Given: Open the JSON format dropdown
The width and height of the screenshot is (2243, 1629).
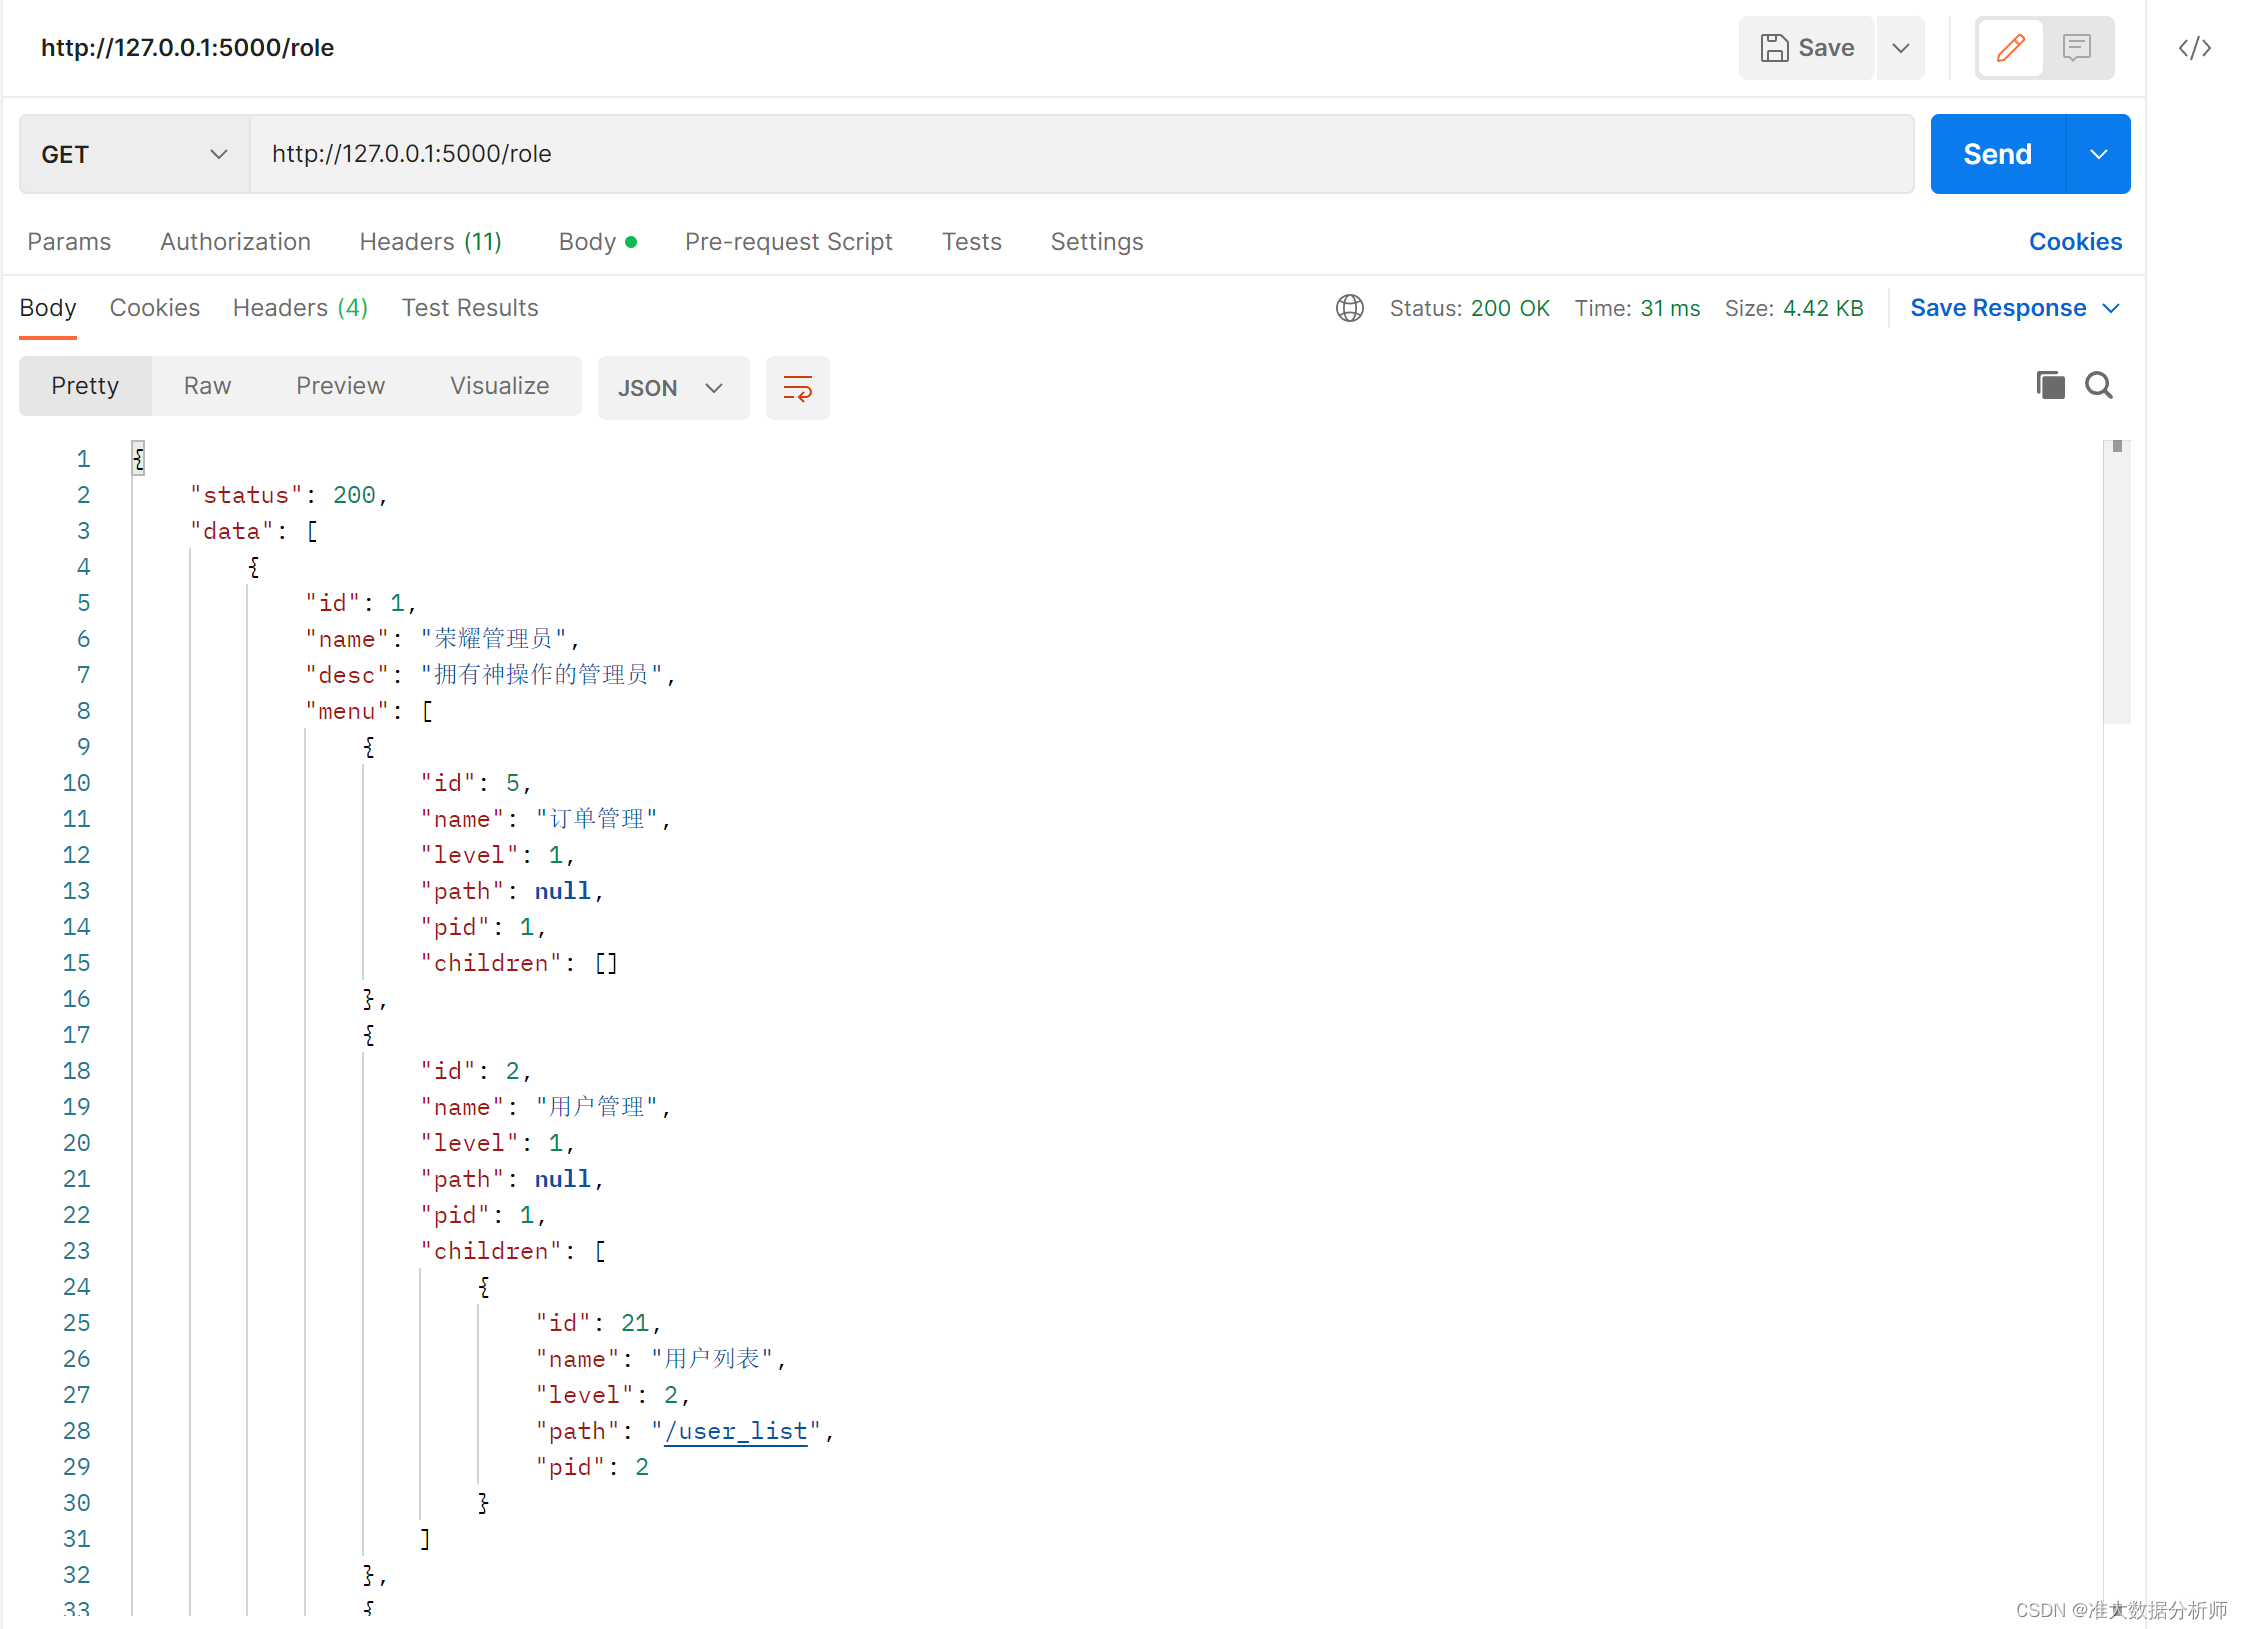Looking at the screenshot, I should pyautogui.click(x=673, y=388).
